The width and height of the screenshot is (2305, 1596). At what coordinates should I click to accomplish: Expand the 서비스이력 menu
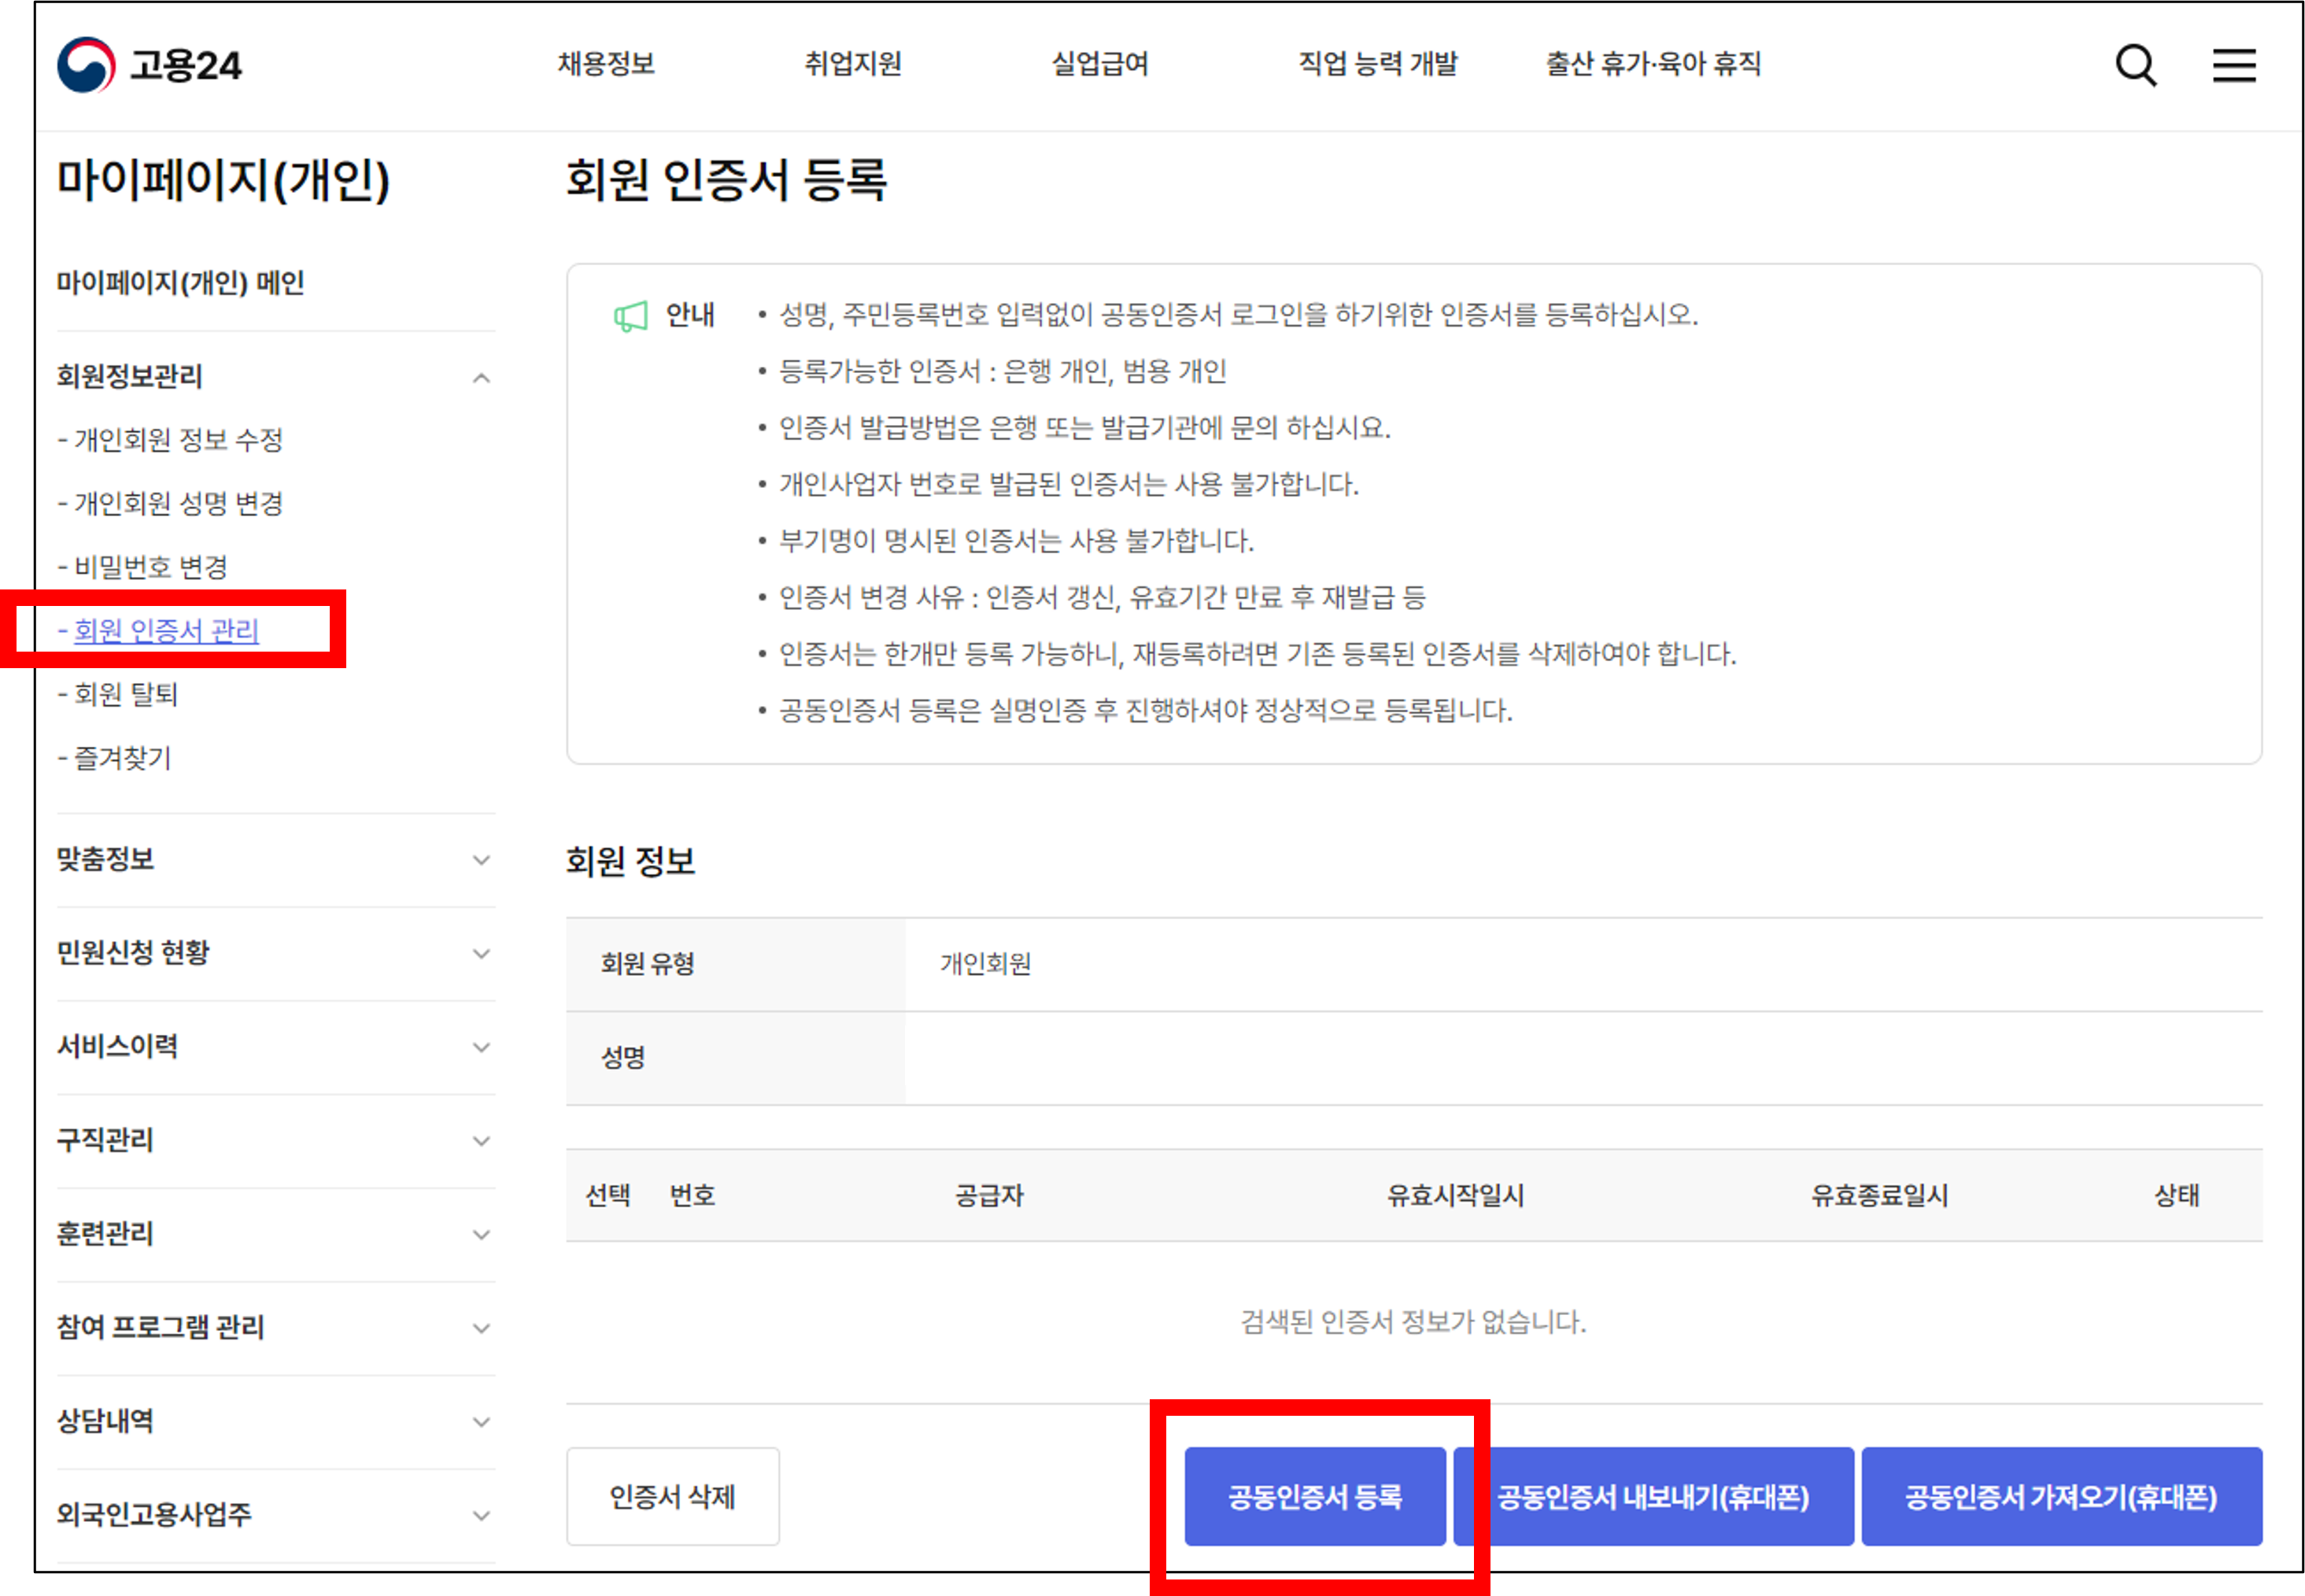[481, 1047]
